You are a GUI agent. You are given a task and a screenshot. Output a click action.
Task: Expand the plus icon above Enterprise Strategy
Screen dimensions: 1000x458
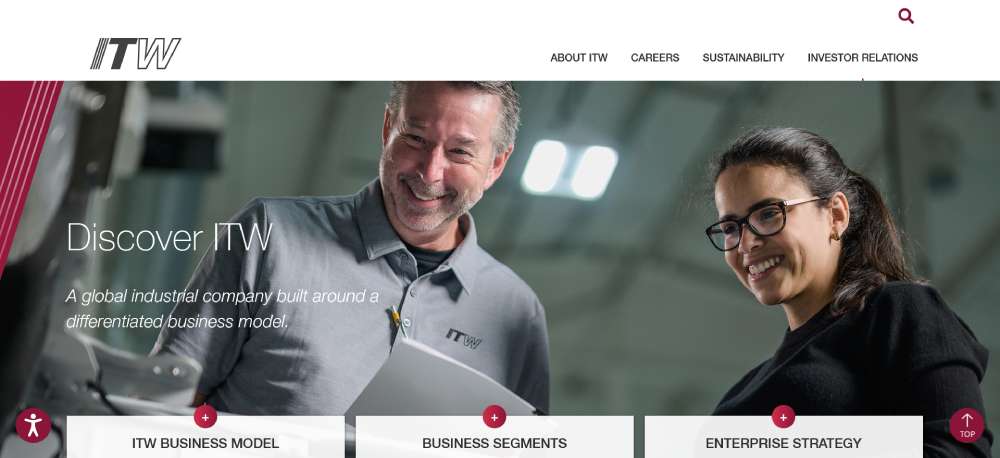pyautogui.click(x=783, y=417)
